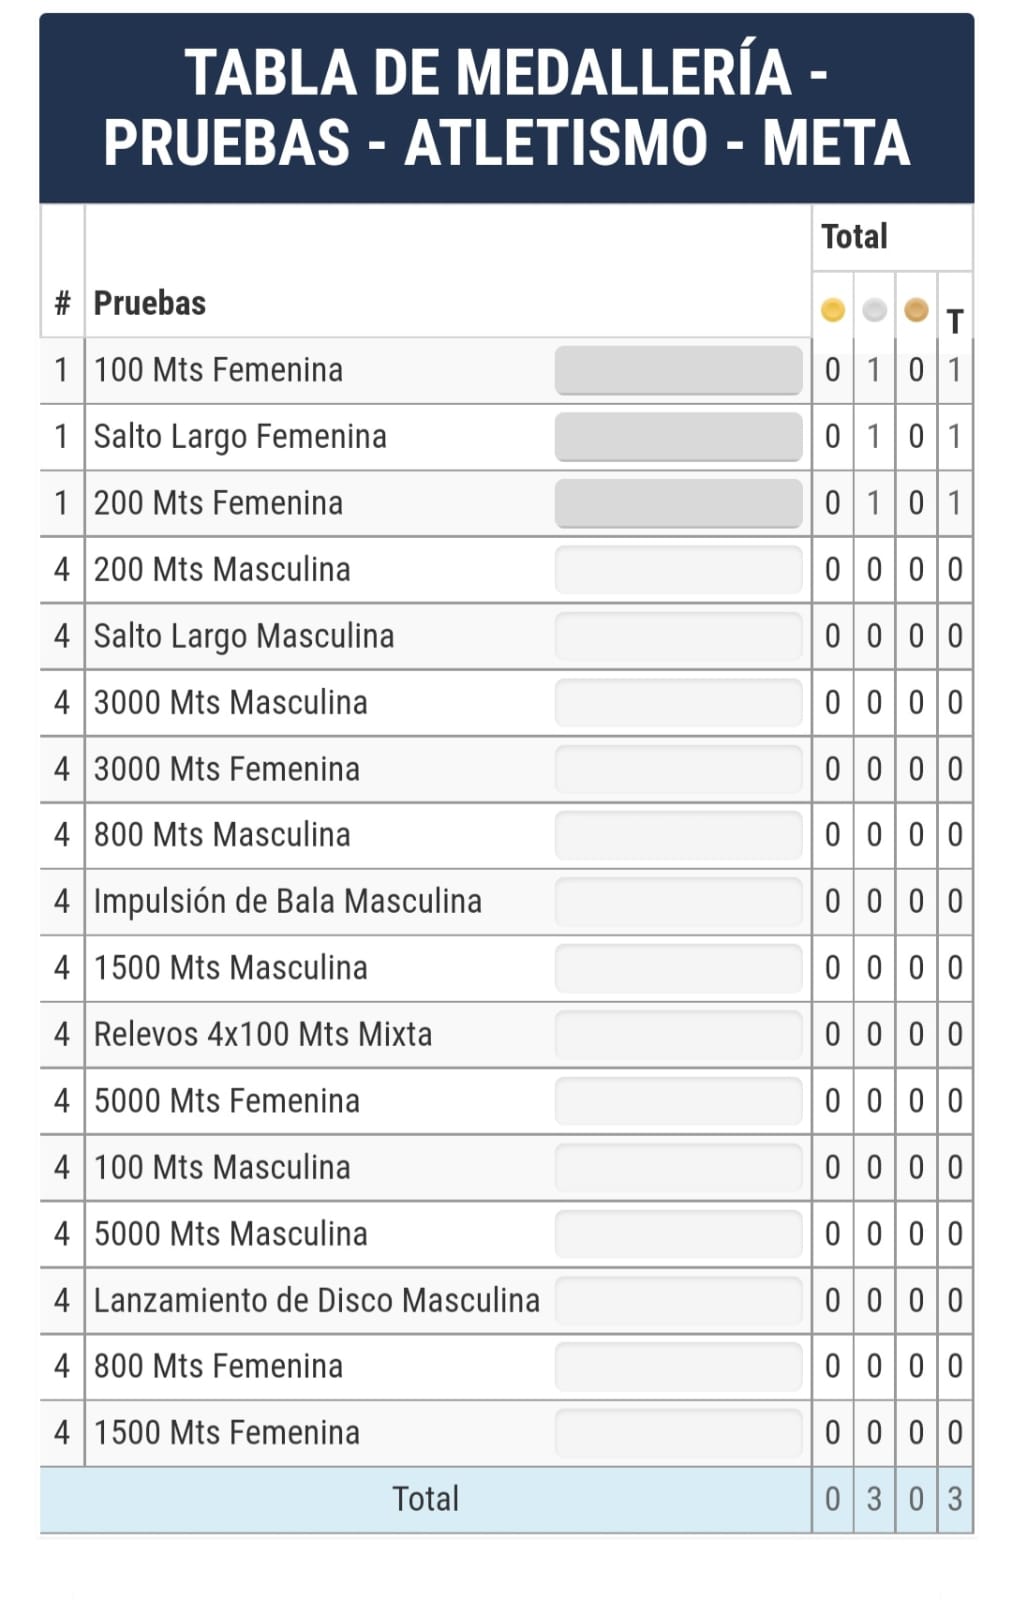Click the 1500 Mts Femenina empty bar
The image size is (1012, 1600).
click(678, 1433)
